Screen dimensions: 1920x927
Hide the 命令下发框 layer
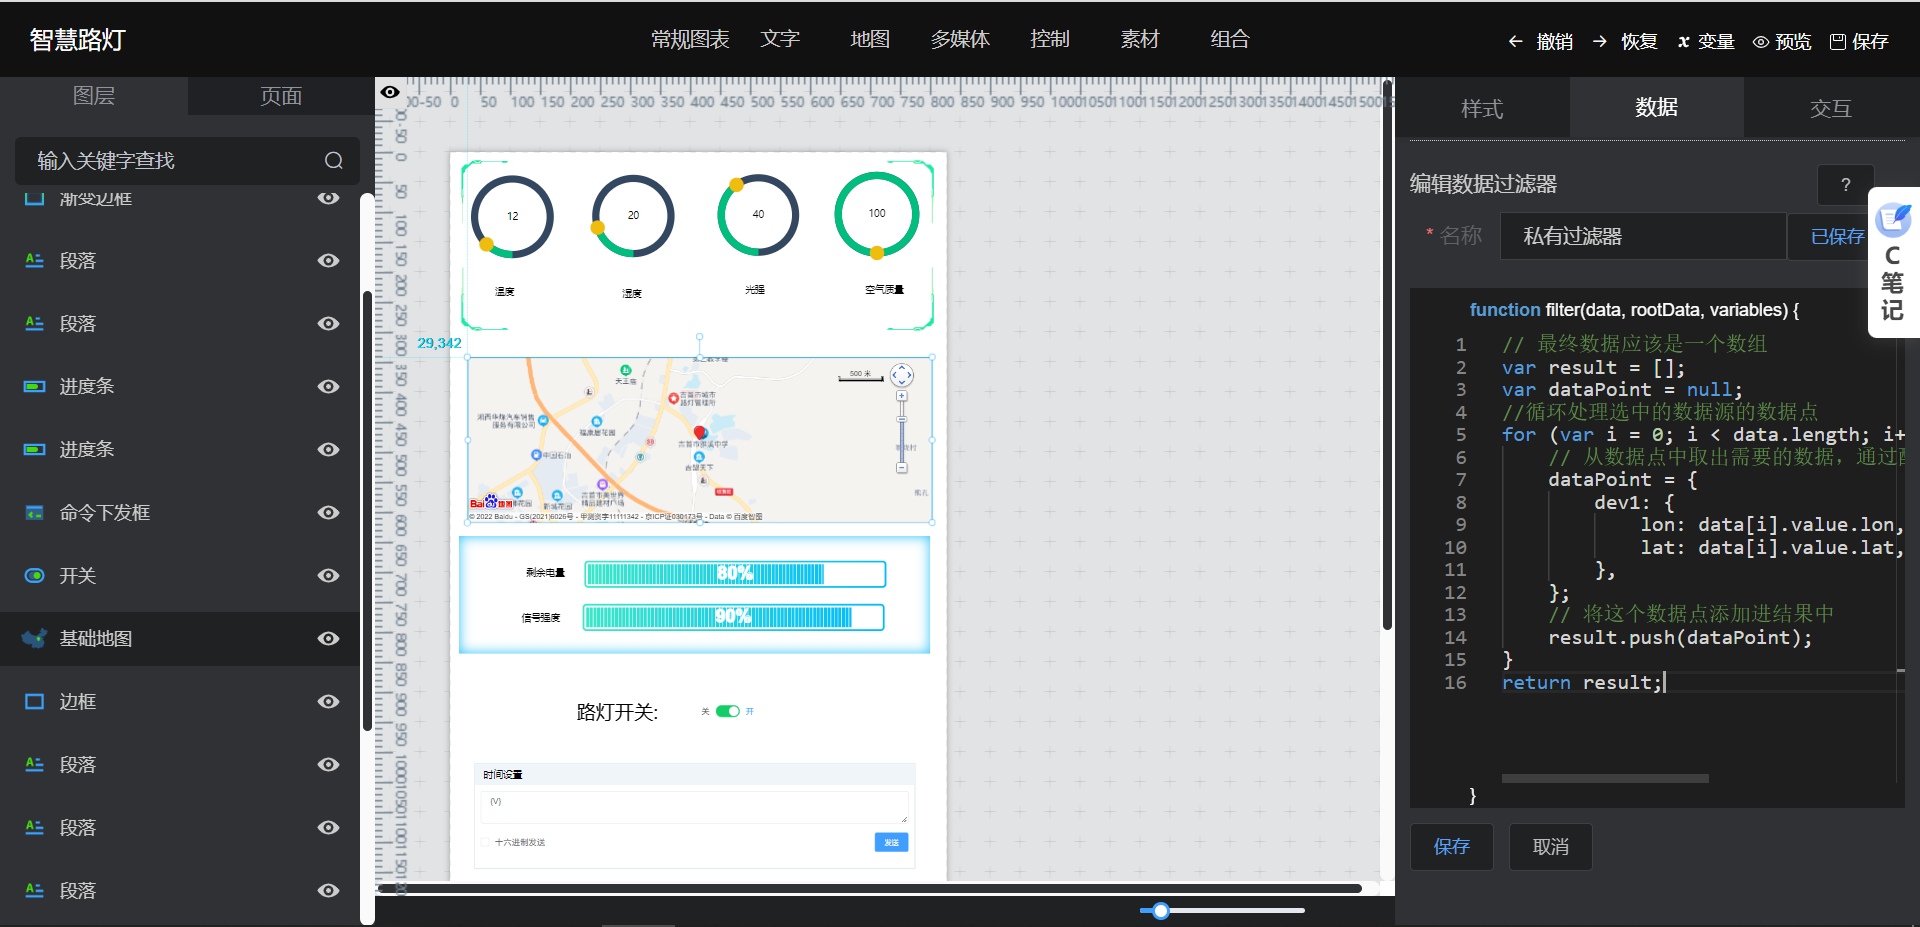coord(328,512)
